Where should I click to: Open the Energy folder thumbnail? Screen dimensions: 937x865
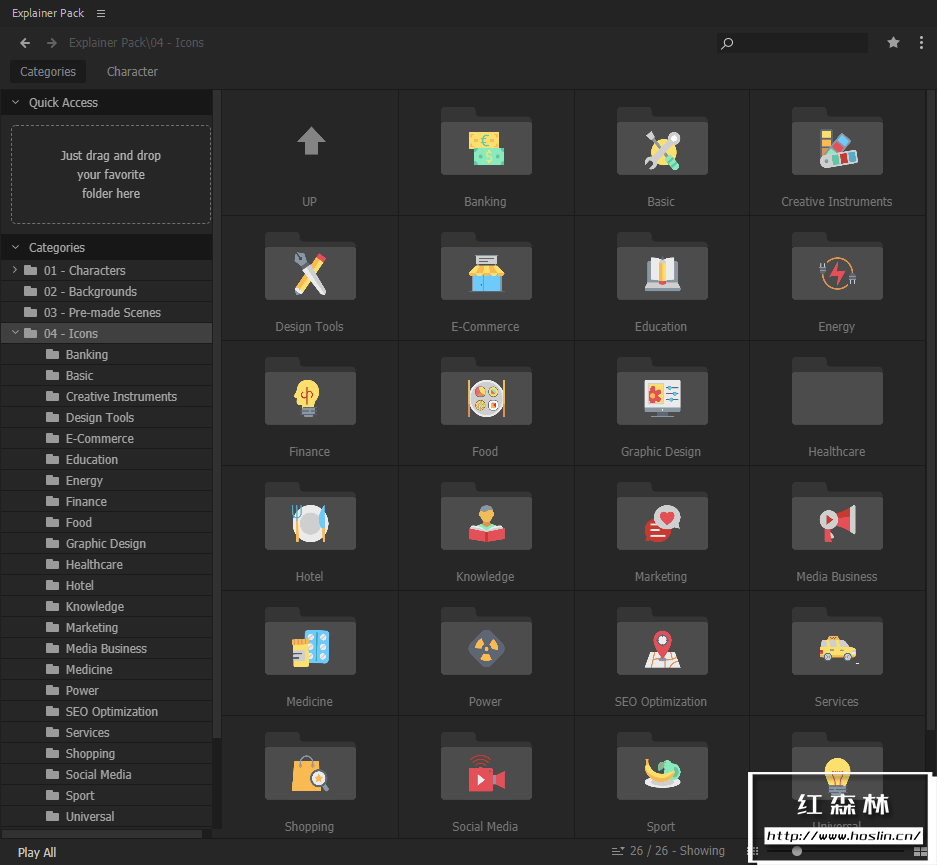[x=837, y=266]
